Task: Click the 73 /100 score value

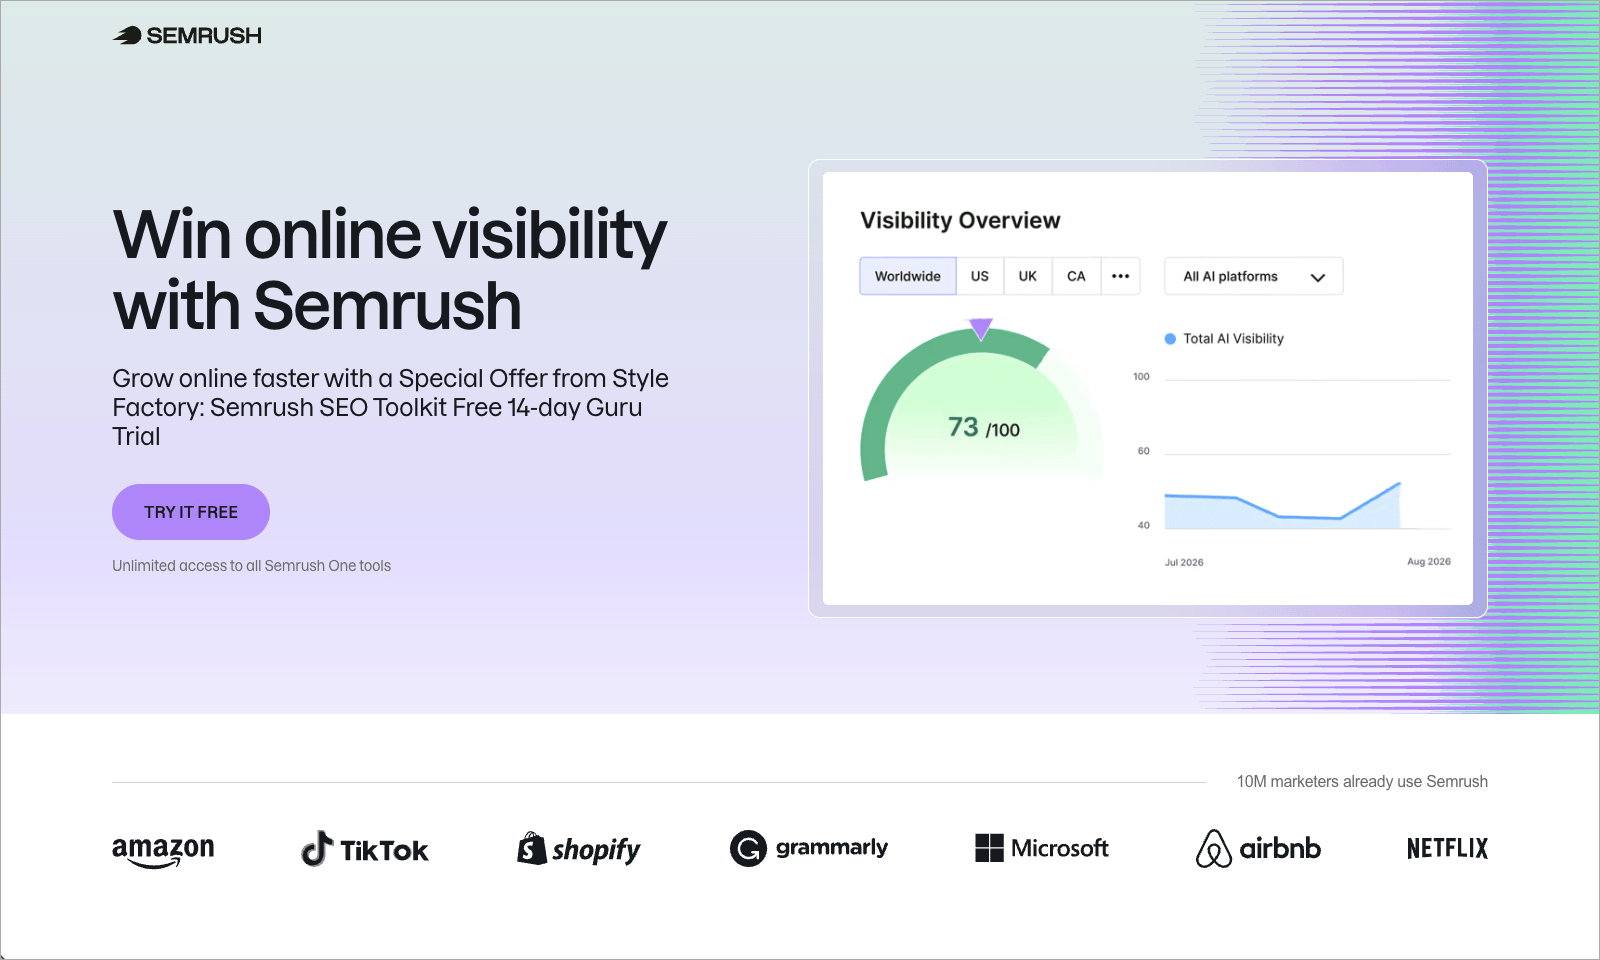Action: 984,428
